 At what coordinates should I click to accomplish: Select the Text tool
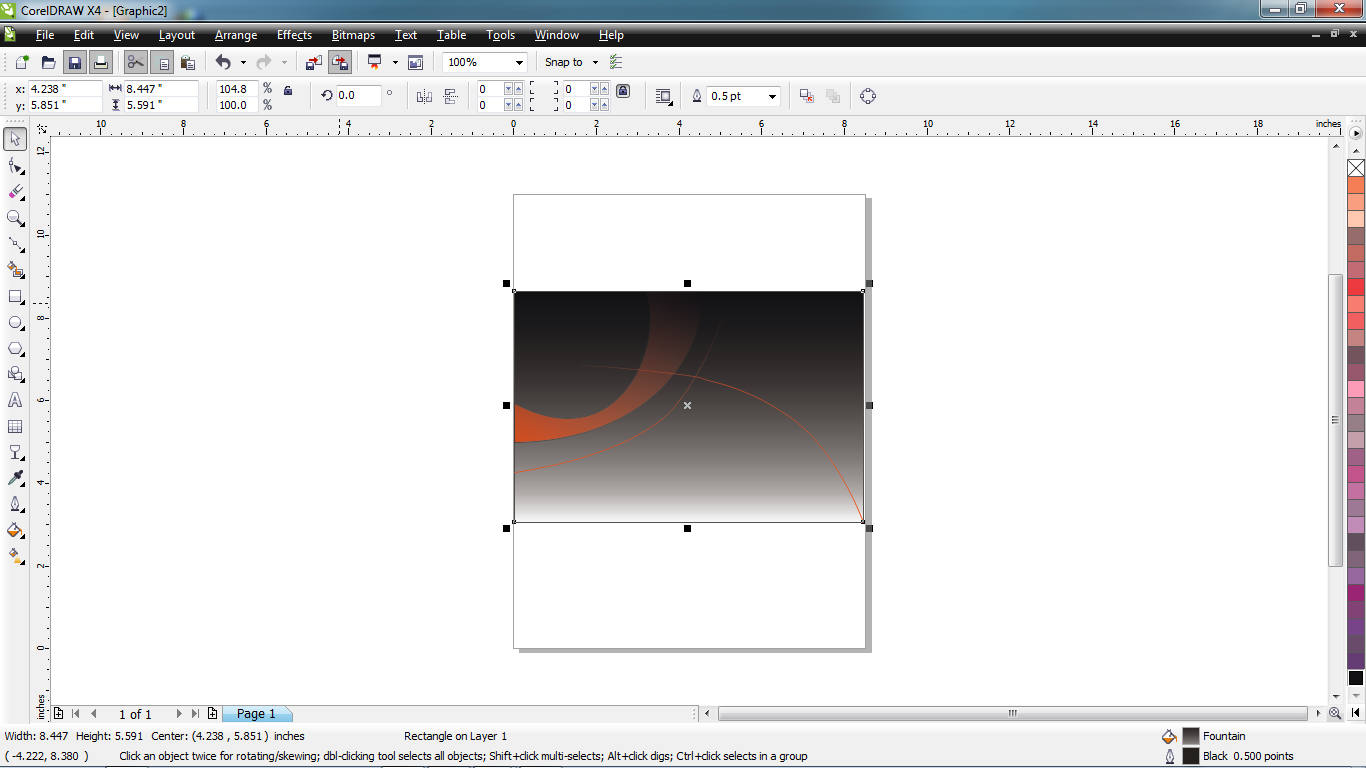(x=15, y=400)
